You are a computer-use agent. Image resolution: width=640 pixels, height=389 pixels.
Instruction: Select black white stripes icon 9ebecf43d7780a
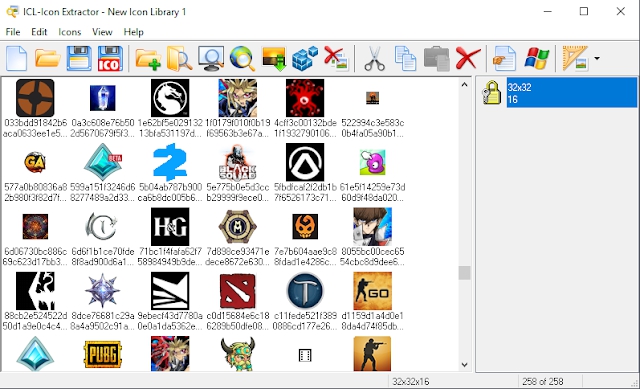170,291
